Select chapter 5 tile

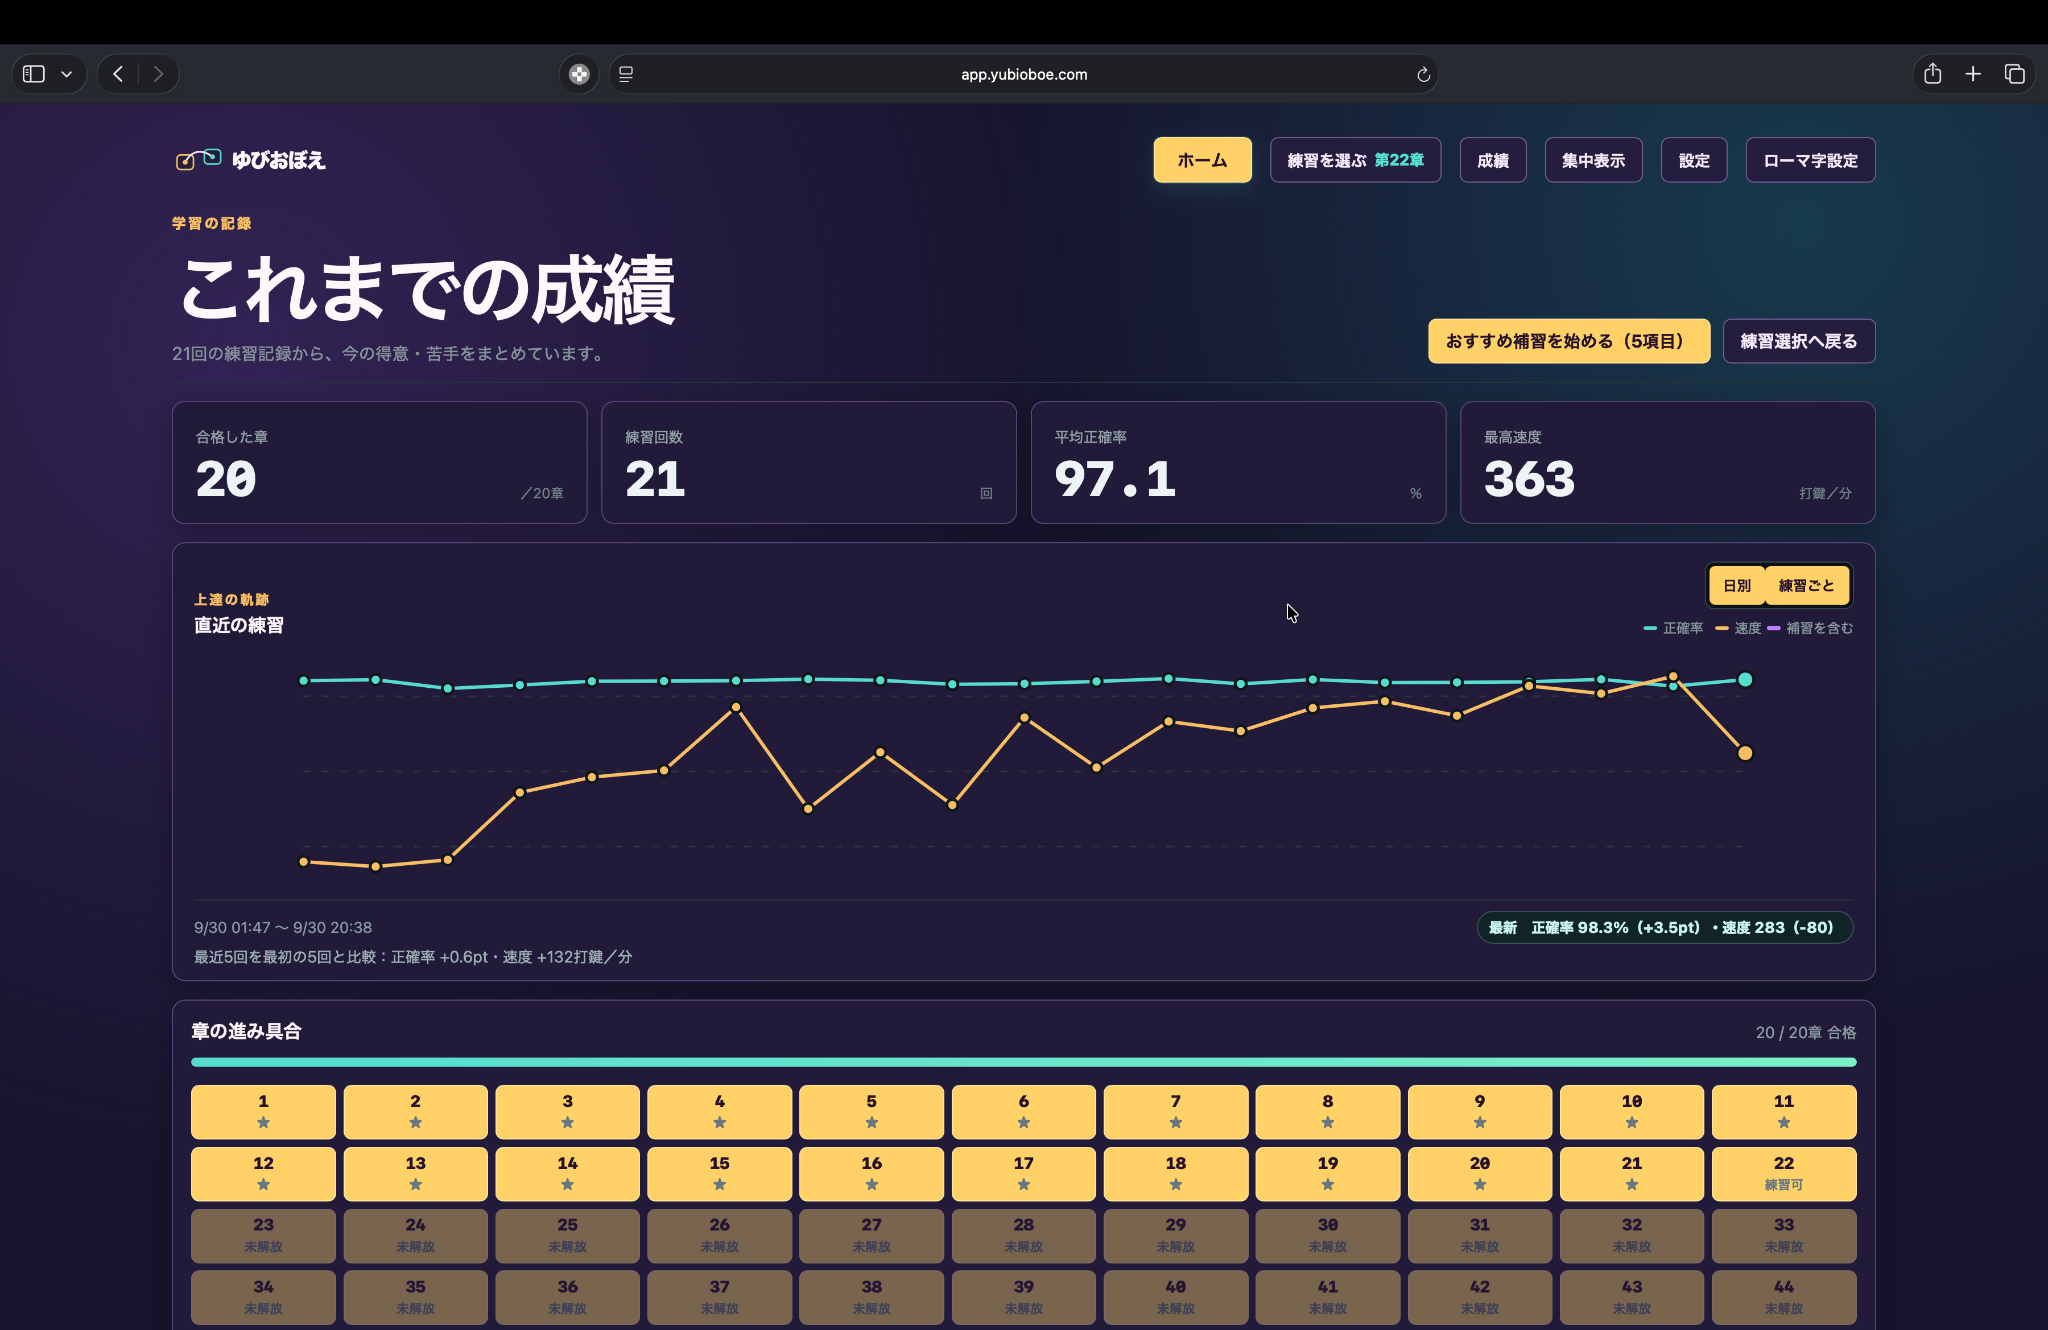click(871, 1111)
